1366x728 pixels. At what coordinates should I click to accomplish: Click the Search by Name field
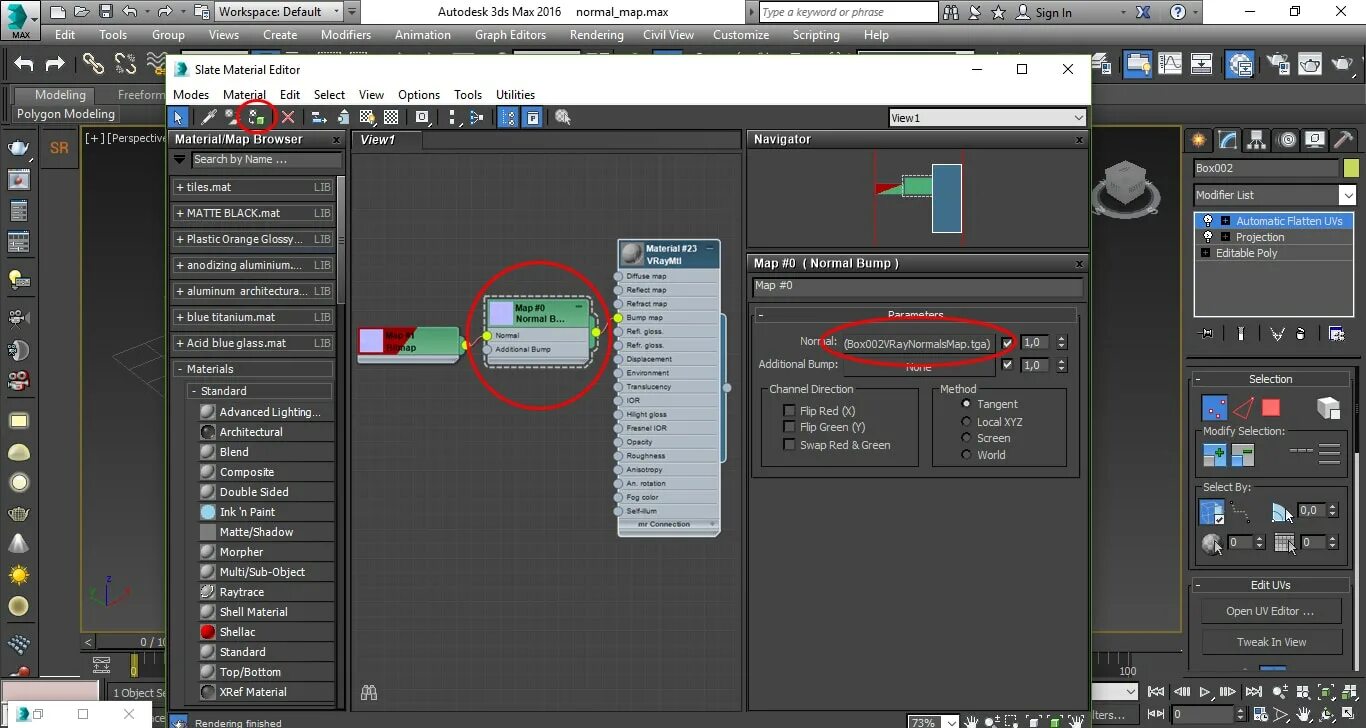coord(266,159)
